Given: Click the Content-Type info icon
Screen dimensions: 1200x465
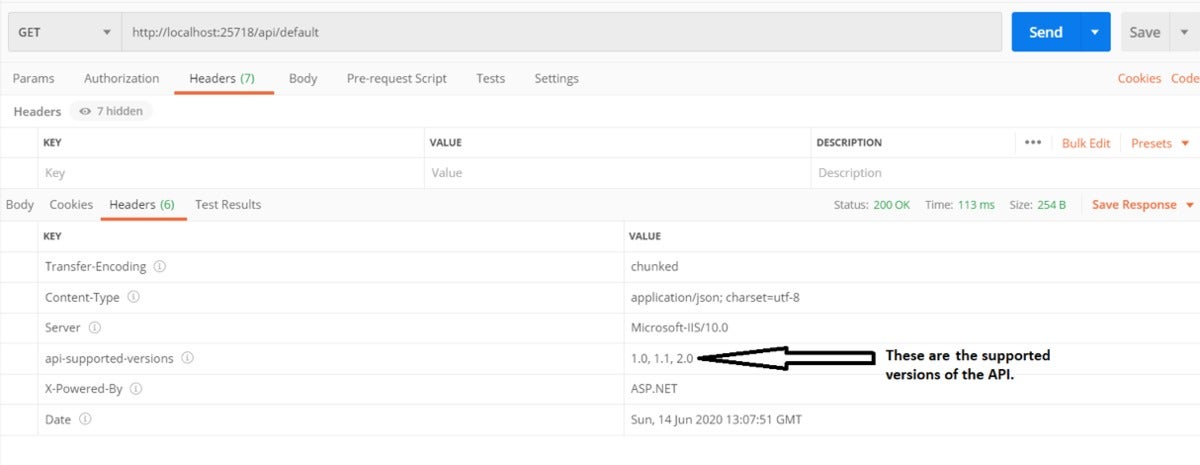Looking at the screenshot, I should [x=134, y=297].
